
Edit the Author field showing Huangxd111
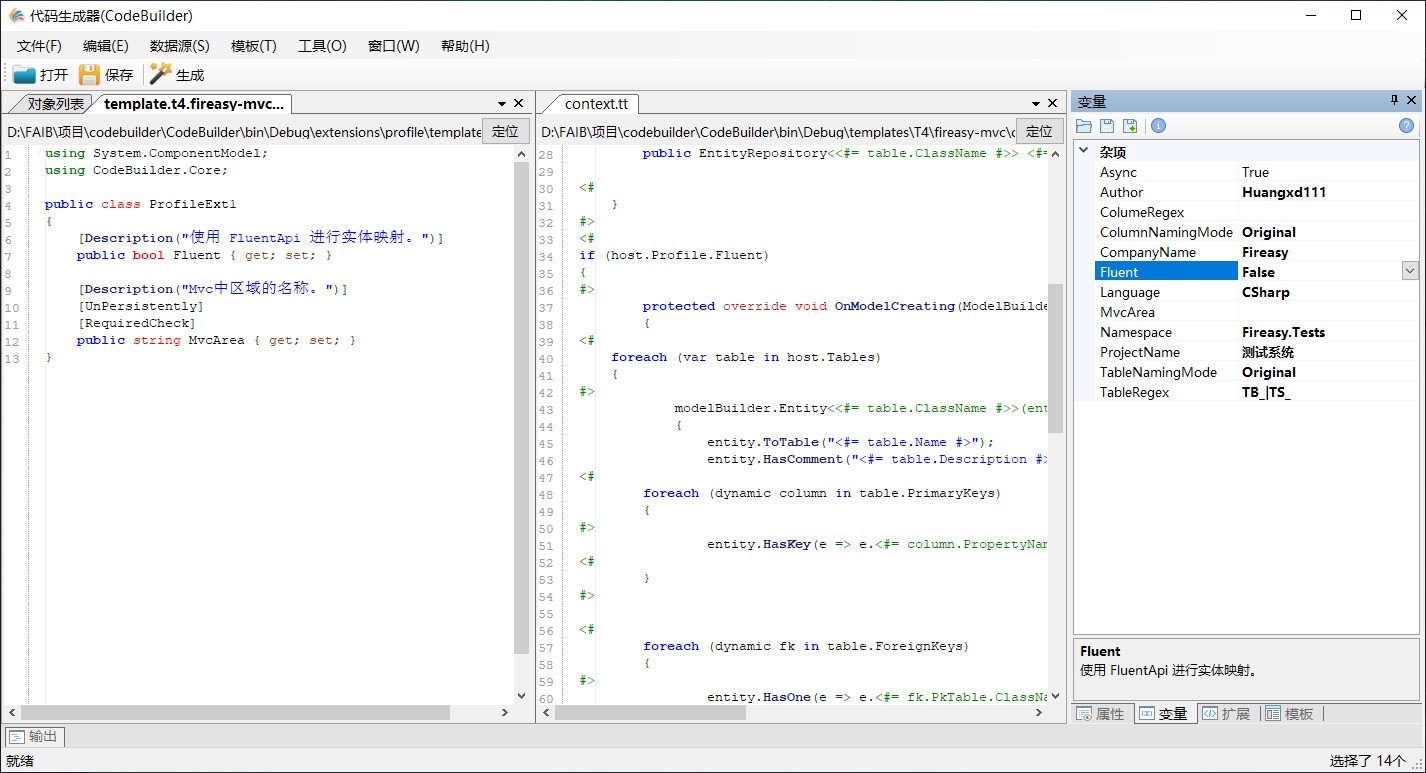tap(1300, 191)
